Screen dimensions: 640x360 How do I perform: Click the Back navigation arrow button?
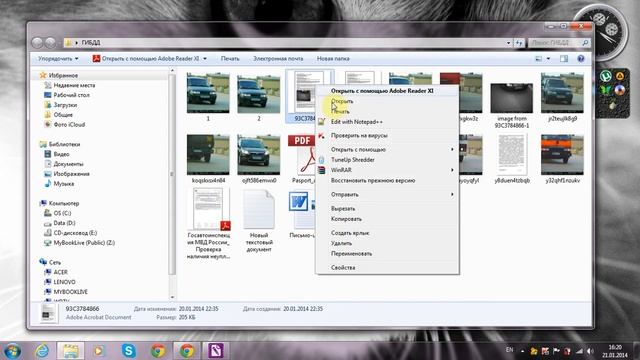37,42
